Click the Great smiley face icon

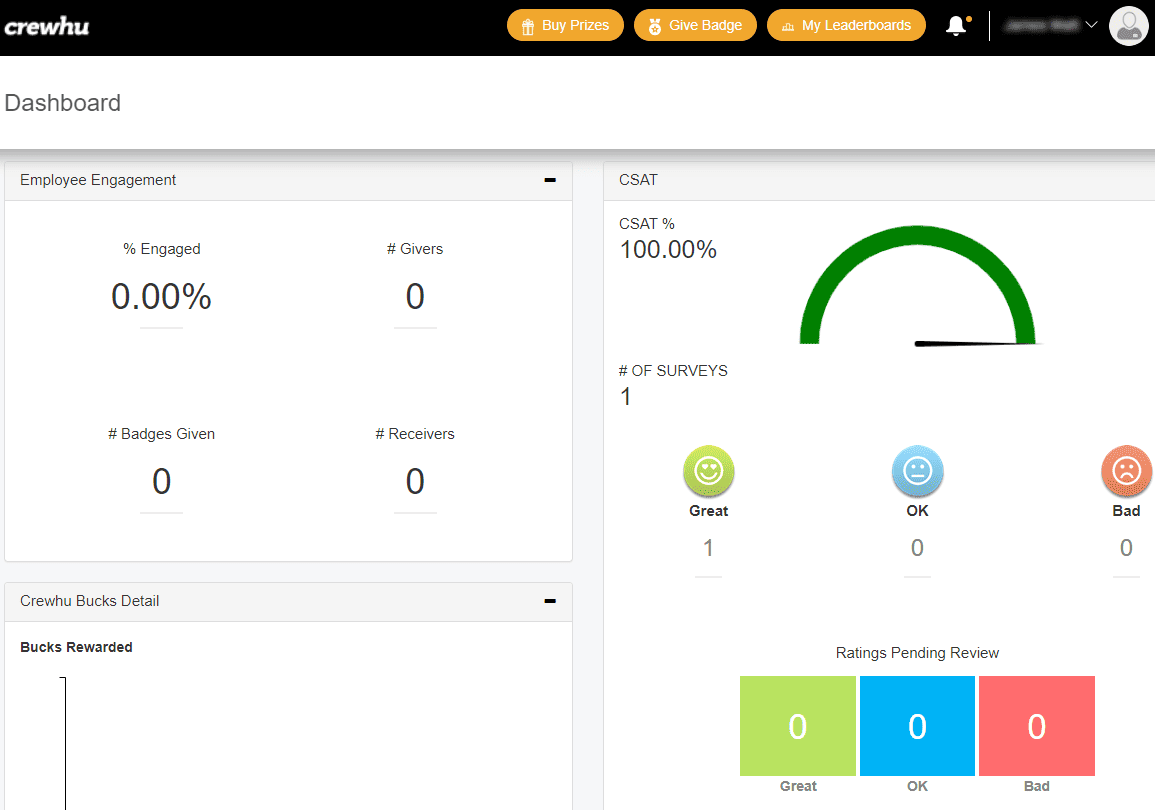[x=708, y=471]
